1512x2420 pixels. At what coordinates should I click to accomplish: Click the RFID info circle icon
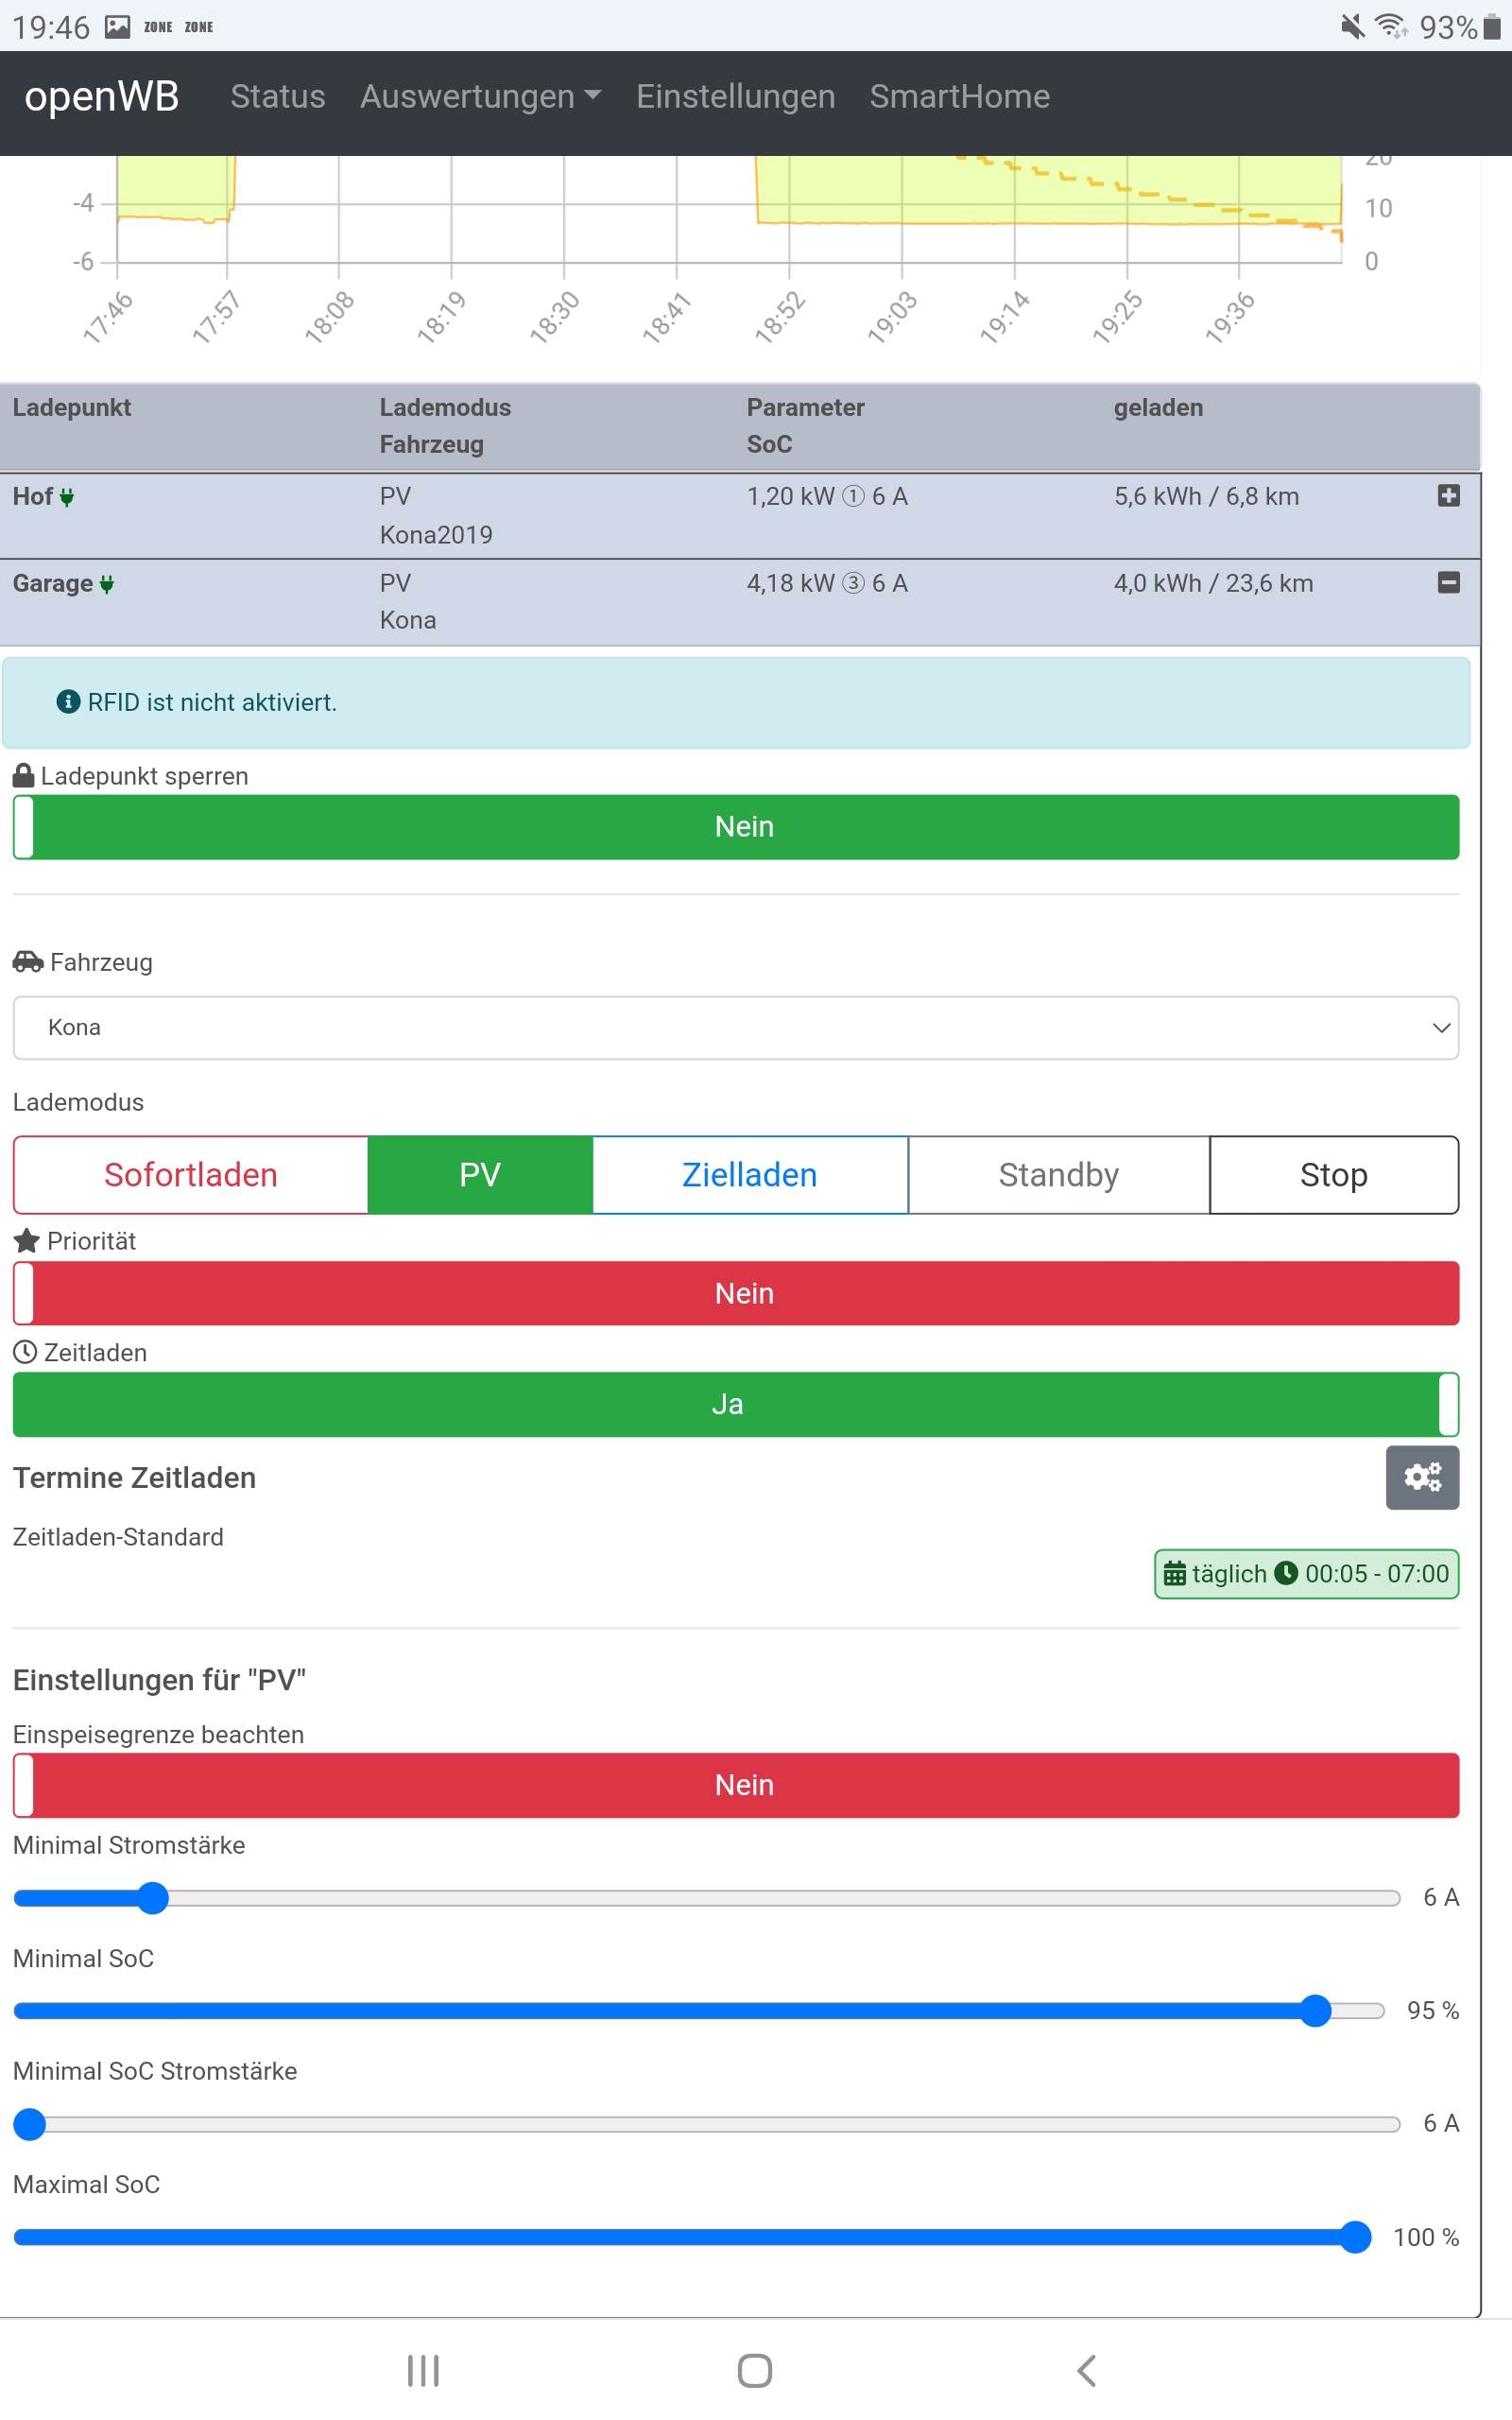click(x=68, y=701)
